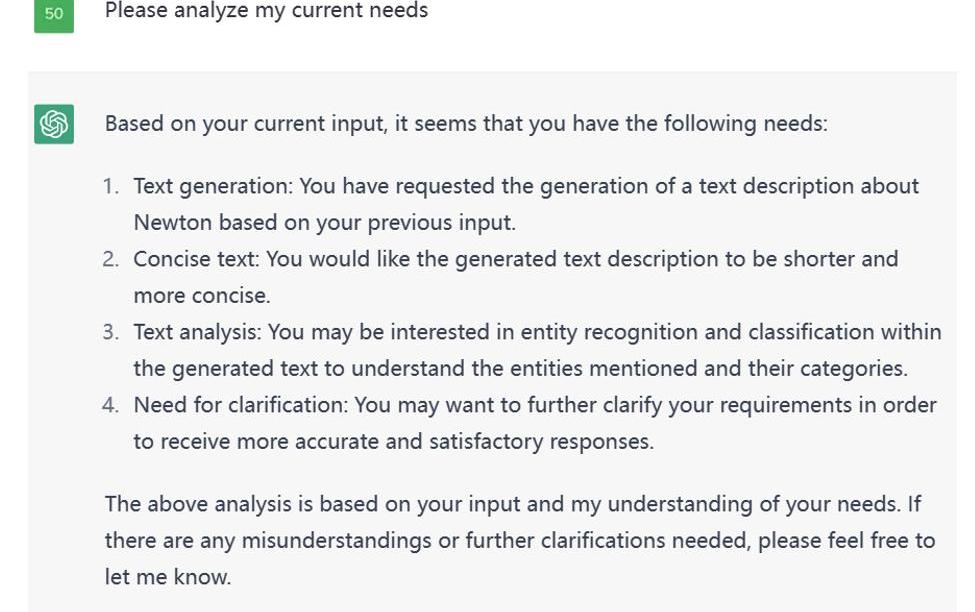Click the line starting 'there are any misunderstandings'

click(x=520, y=540)
